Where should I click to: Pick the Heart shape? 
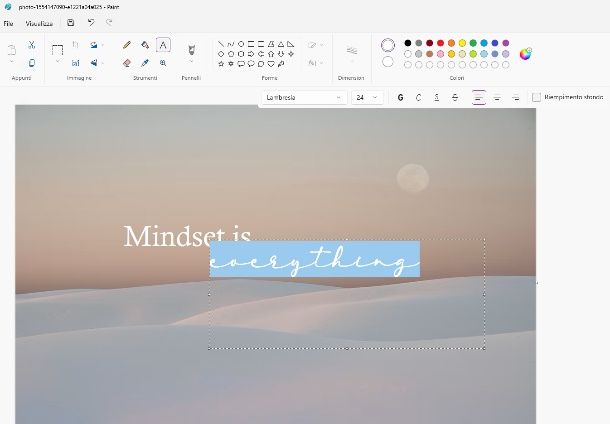pos(271,63)
